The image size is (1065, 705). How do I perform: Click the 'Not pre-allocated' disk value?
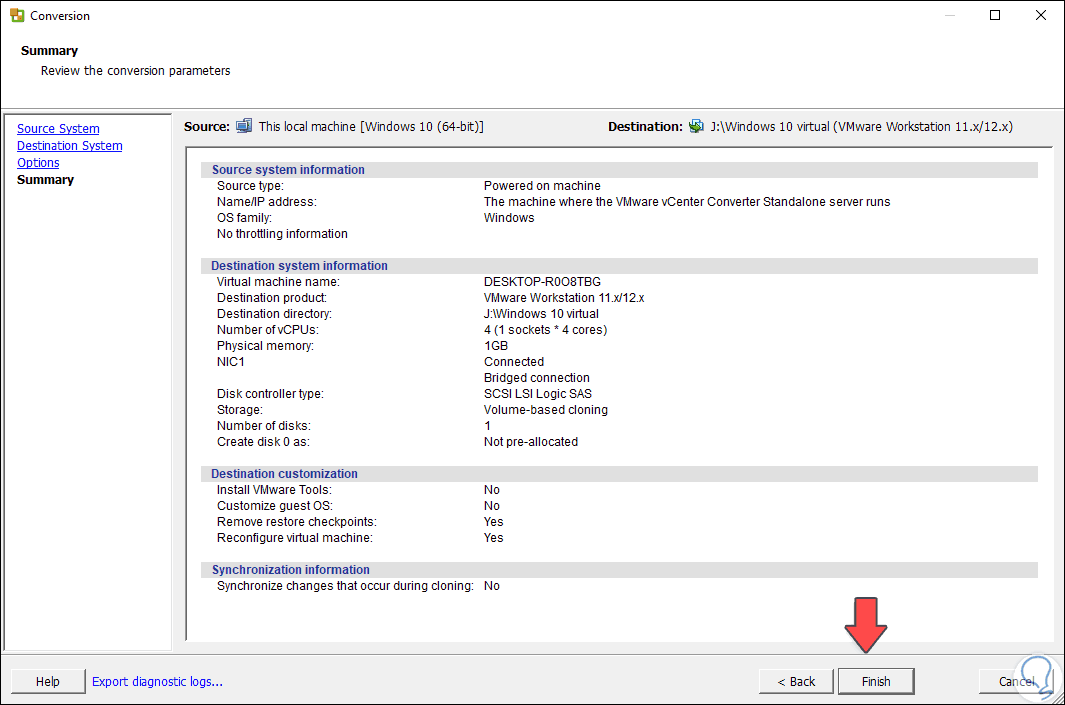530,441
